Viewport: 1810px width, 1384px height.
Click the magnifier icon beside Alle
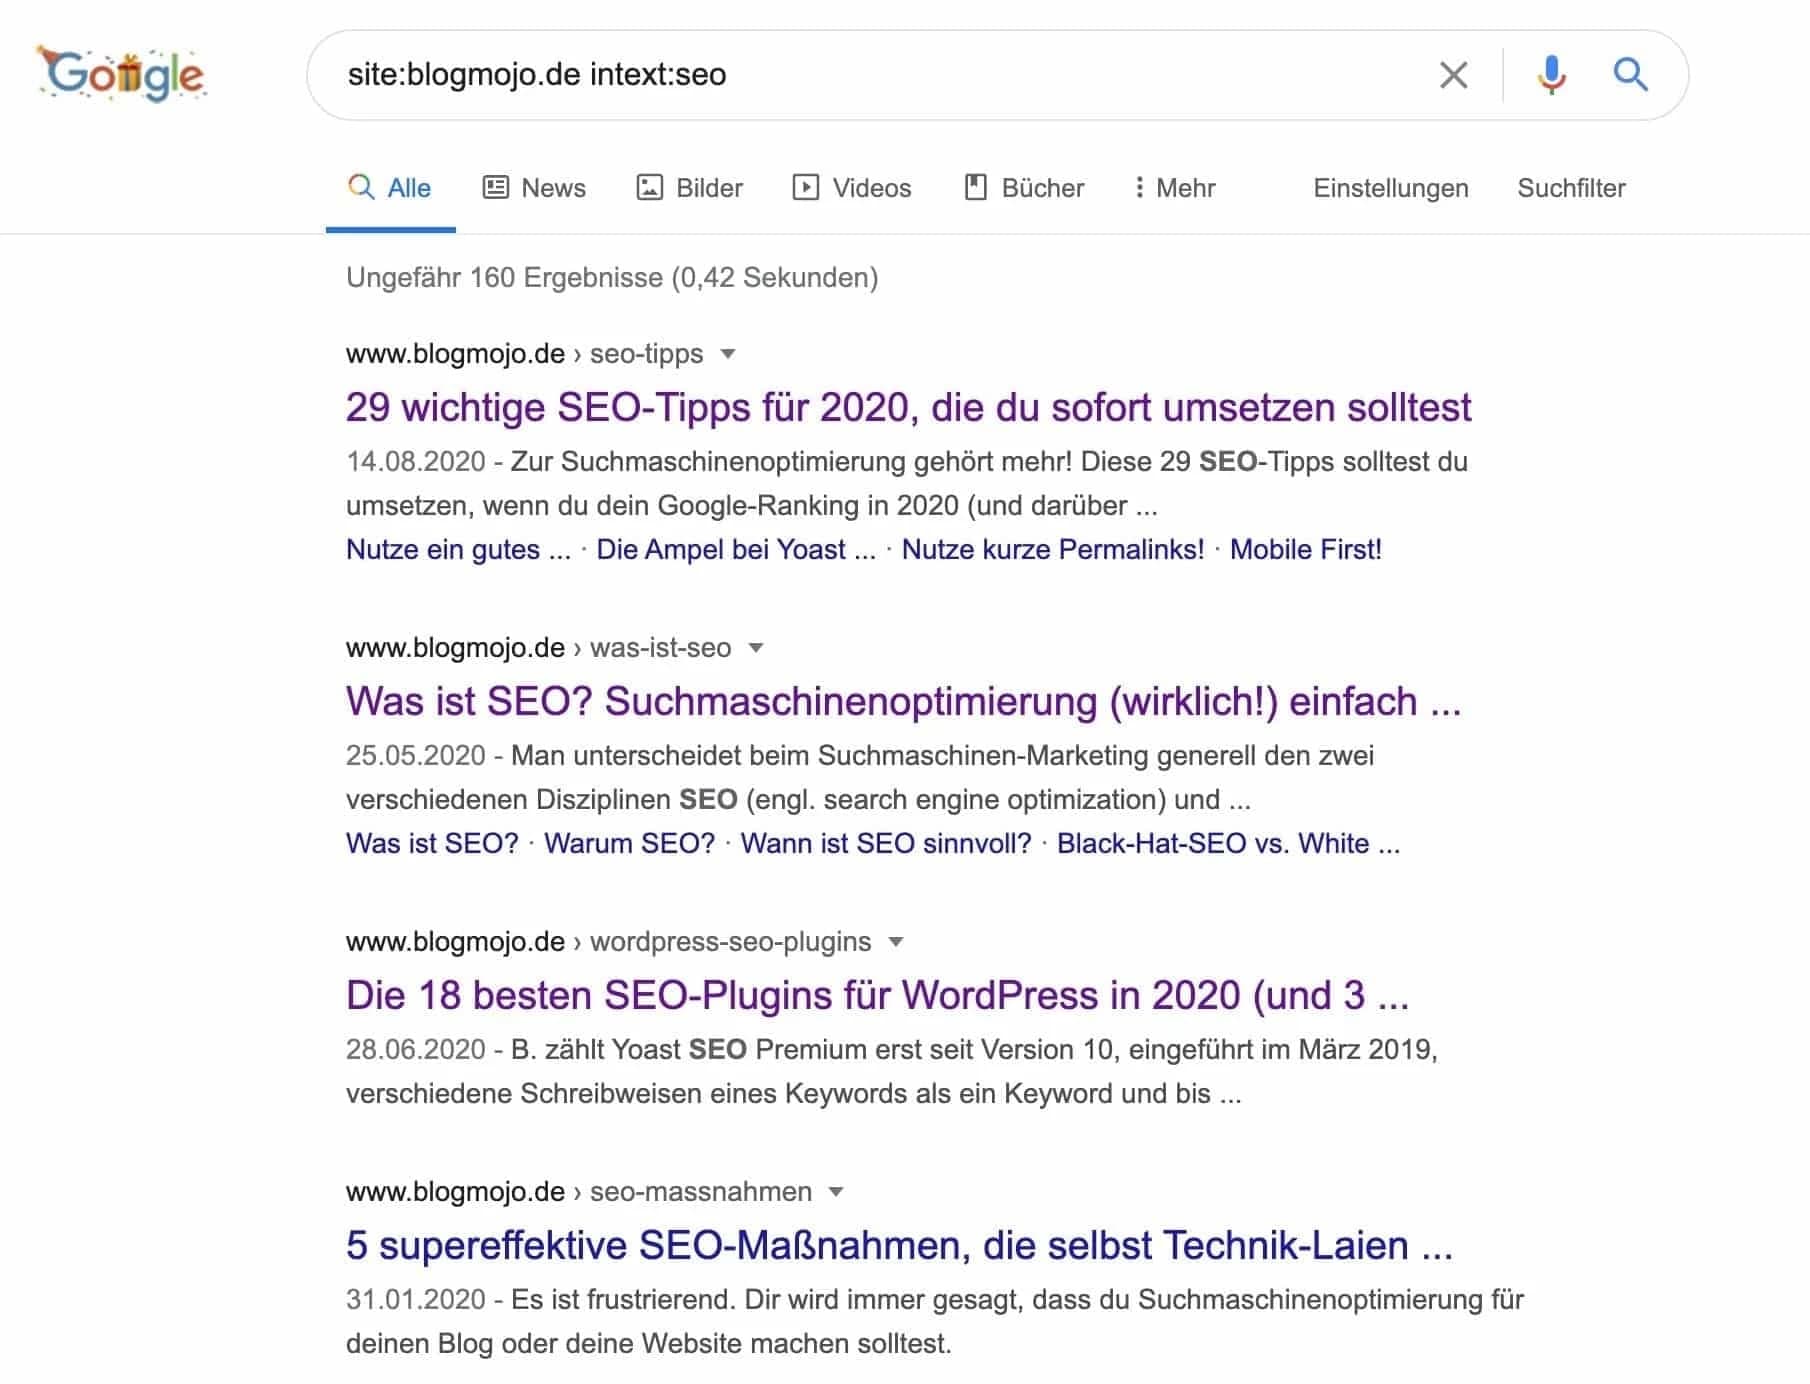[x=358, y=187]
